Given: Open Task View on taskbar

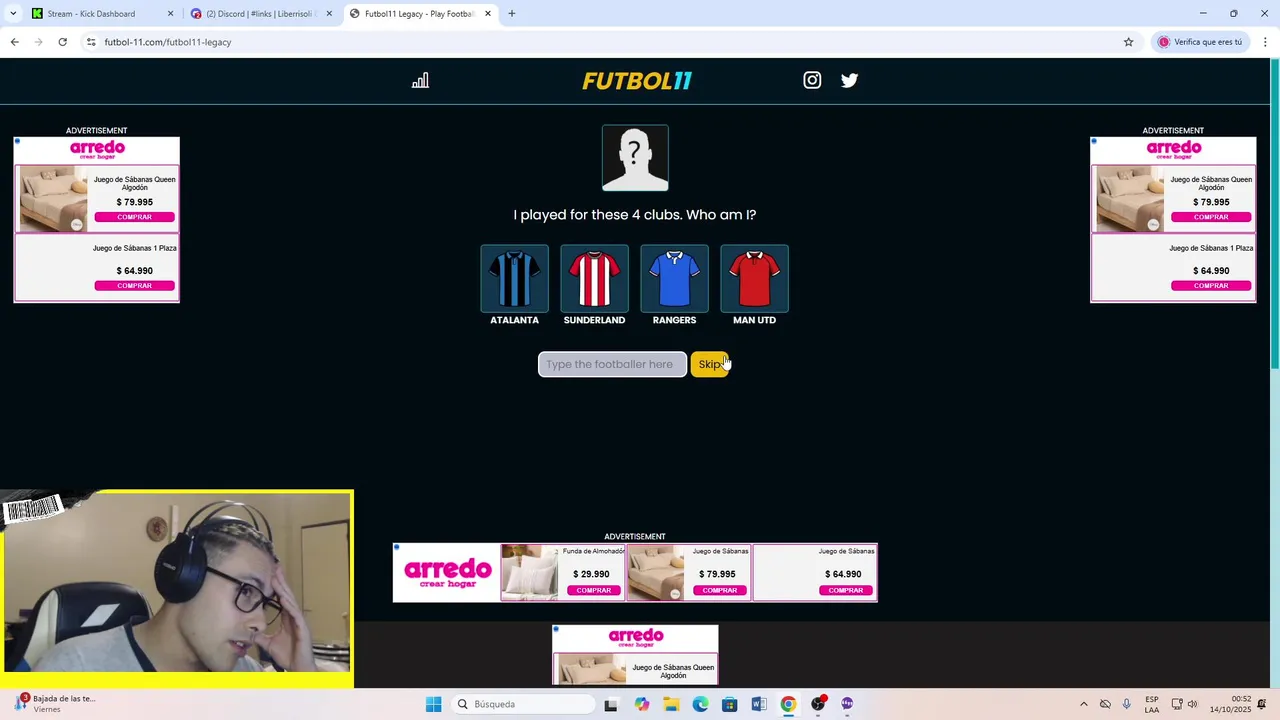Looking at the screenshot, I should [611, 704].
